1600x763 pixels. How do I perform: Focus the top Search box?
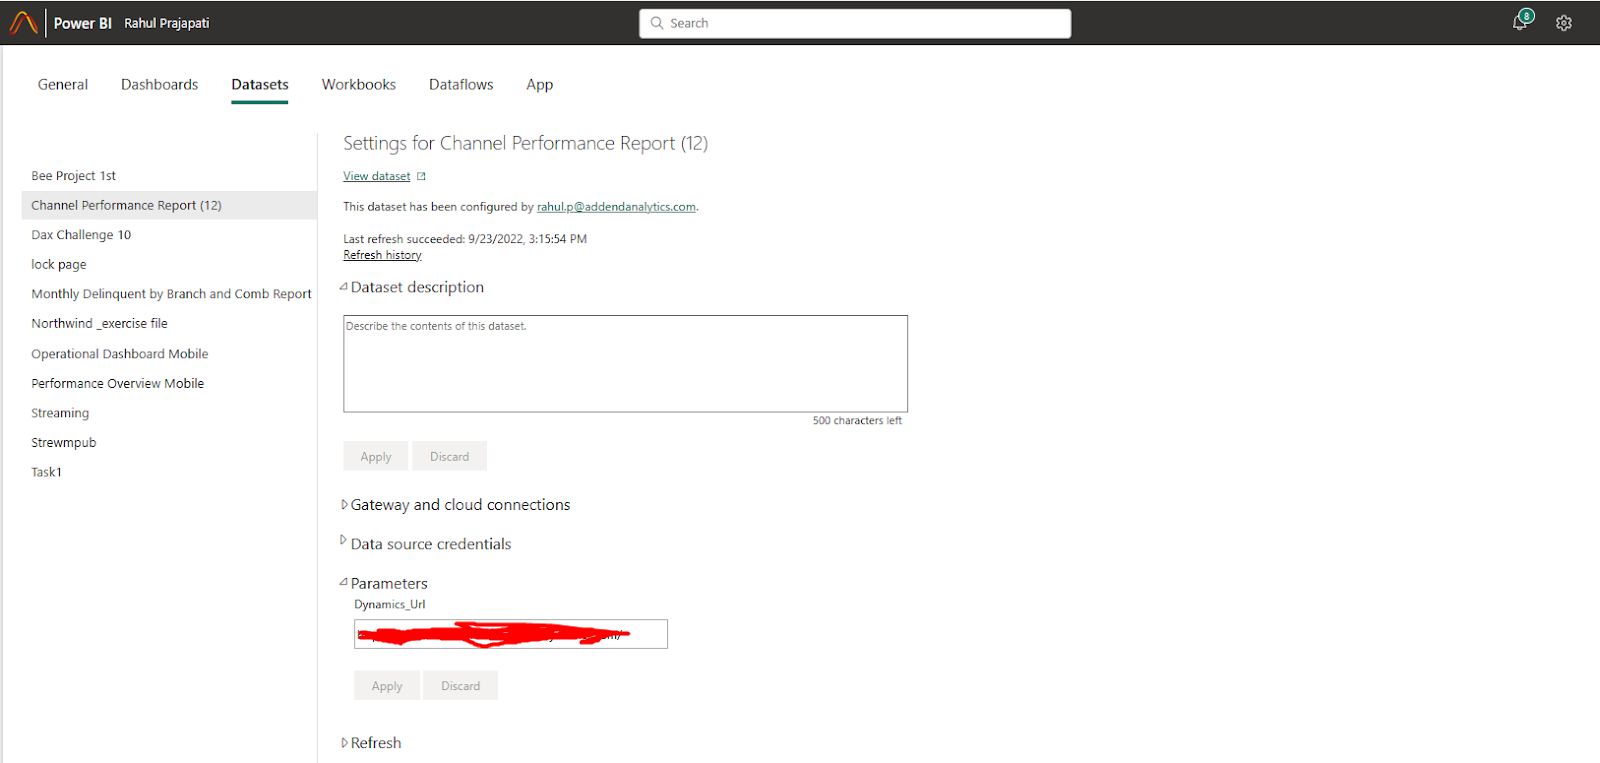855,23
